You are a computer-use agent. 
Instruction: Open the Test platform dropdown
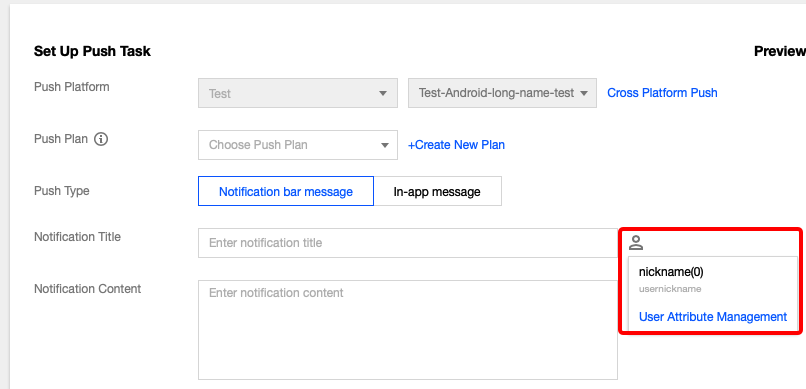point(298,93)
